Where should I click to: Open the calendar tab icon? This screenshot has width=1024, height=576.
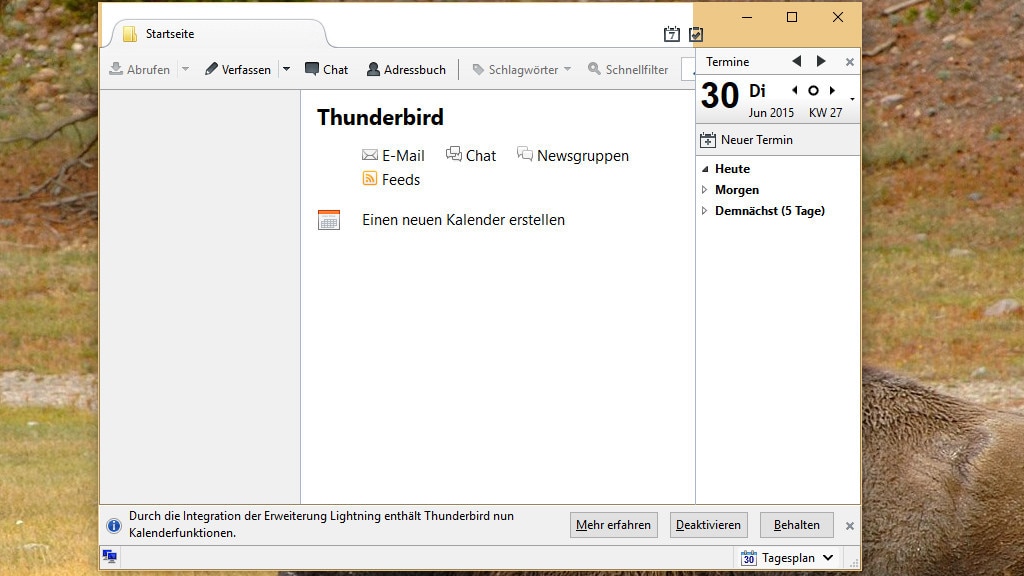pyautogui.click(x=671, y=34)
